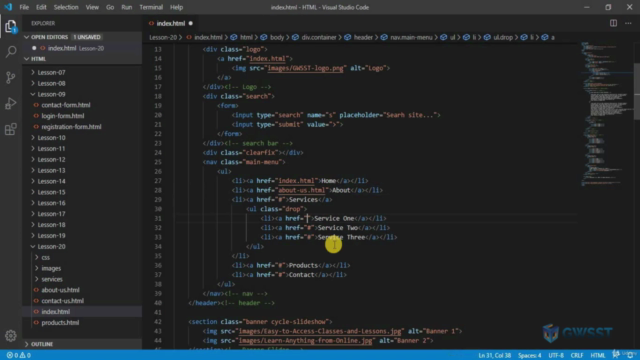Image resolution: width=640 pixels, height=360 pixels.
Task: Open the File menu
Action: tap(24, 7)
